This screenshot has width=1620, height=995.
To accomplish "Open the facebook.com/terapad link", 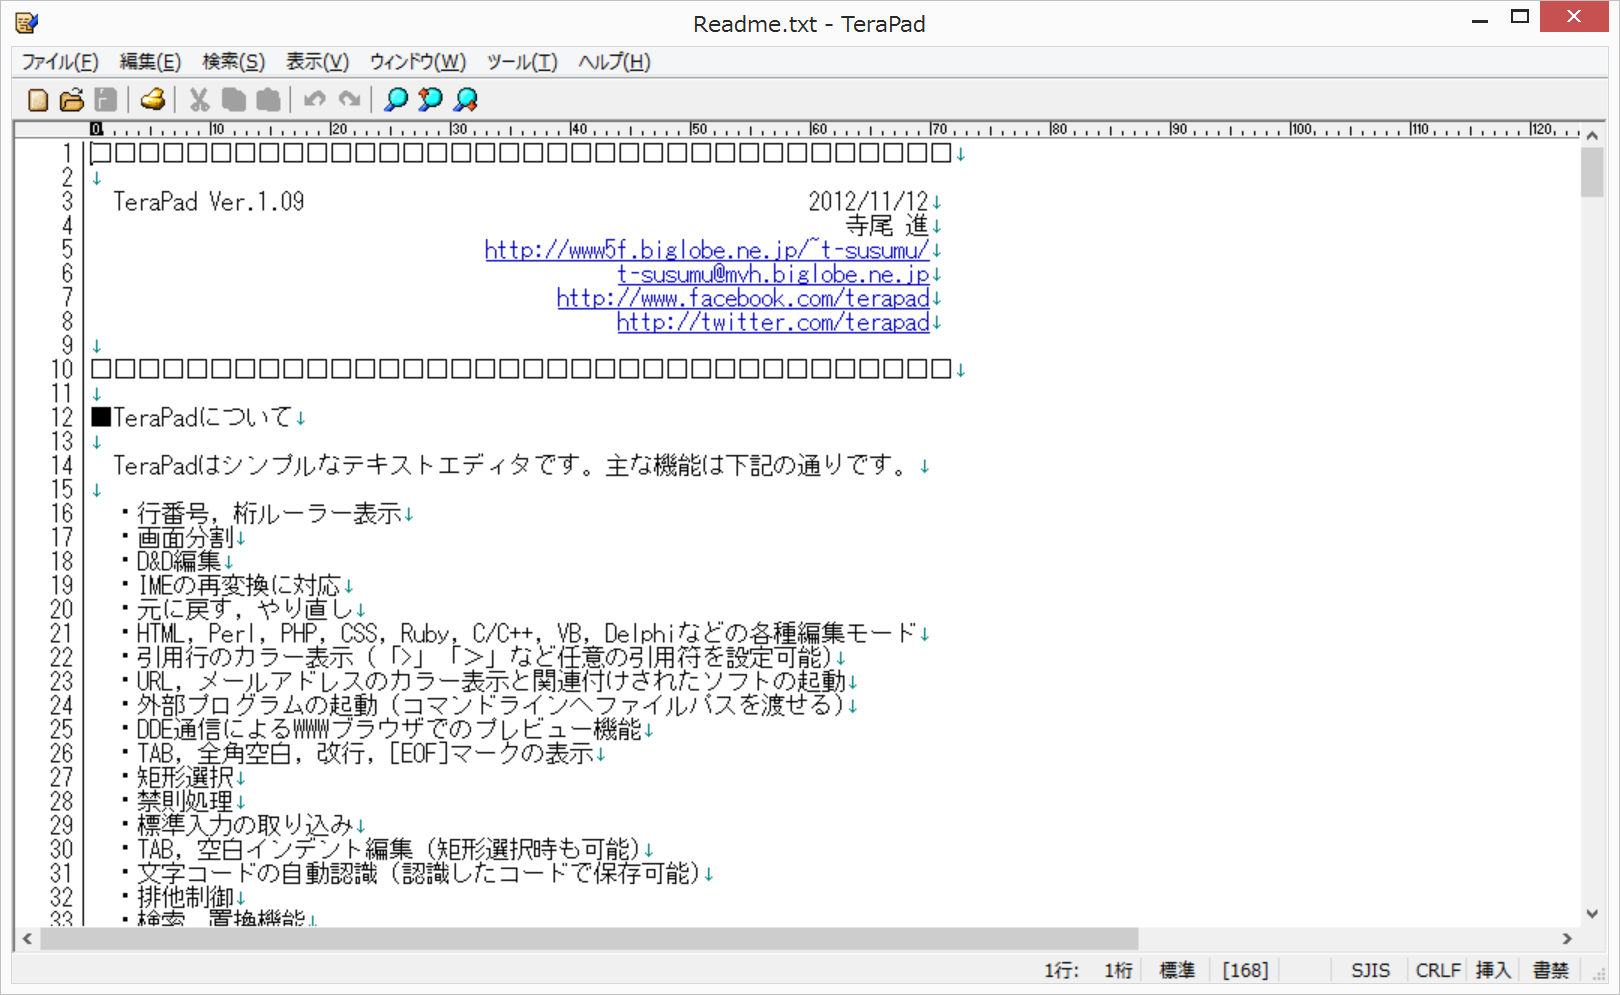I will tap(743, 298).
